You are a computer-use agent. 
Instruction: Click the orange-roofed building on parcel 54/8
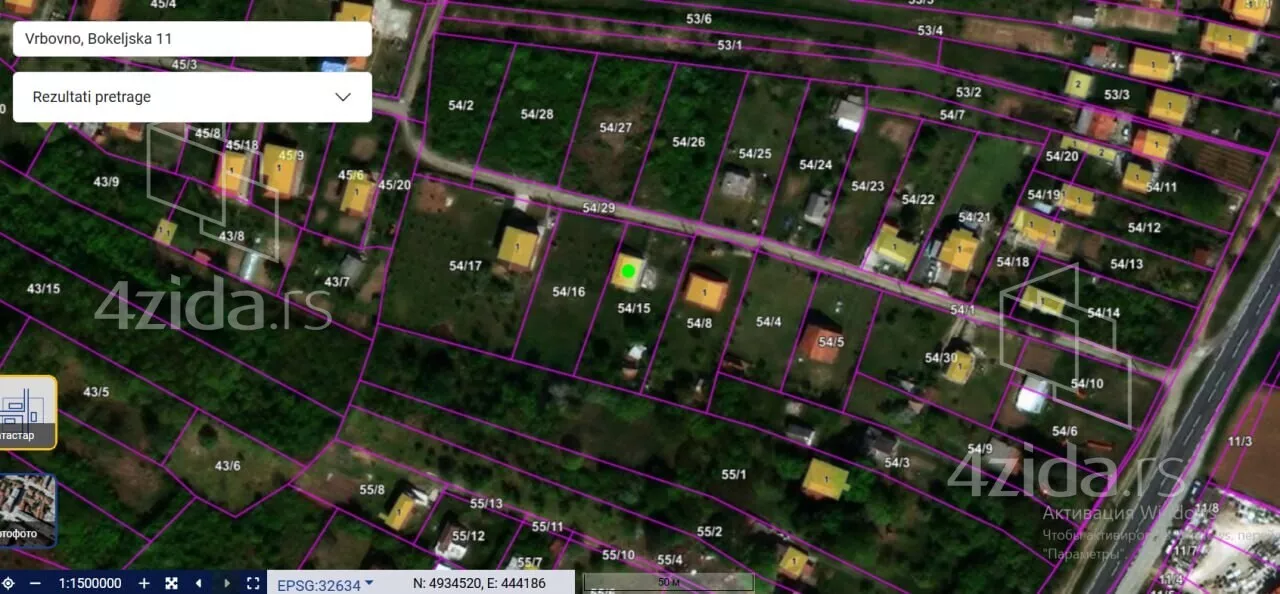coord(705,291)
